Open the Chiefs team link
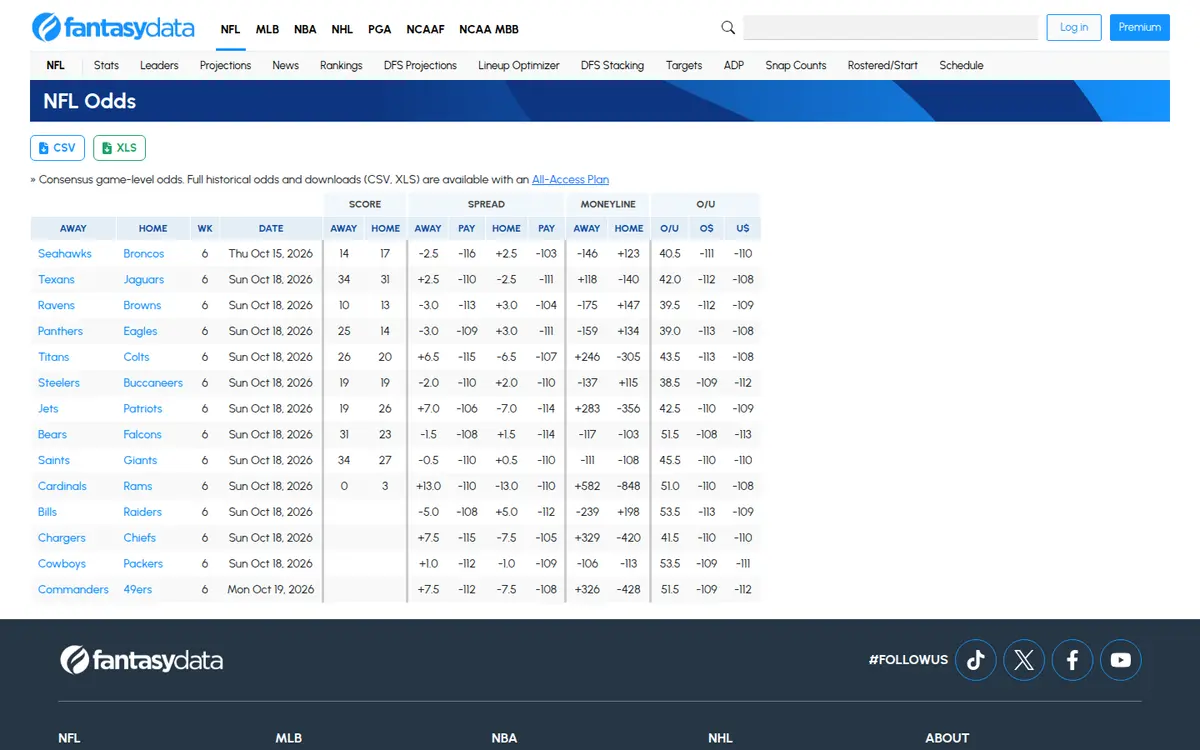This screenshot has width=1200, height=750. [x=140, y=538]
